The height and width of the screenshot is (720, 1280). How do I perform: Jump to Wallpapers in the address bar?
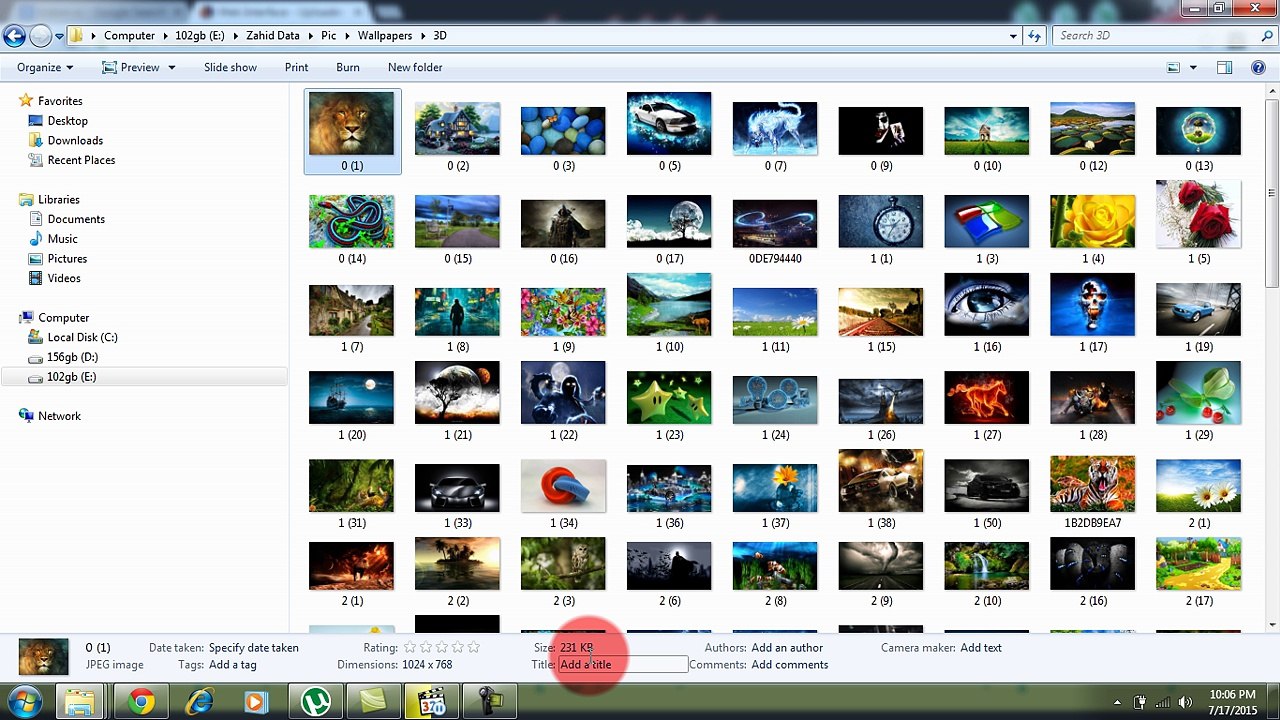point(385,36)
